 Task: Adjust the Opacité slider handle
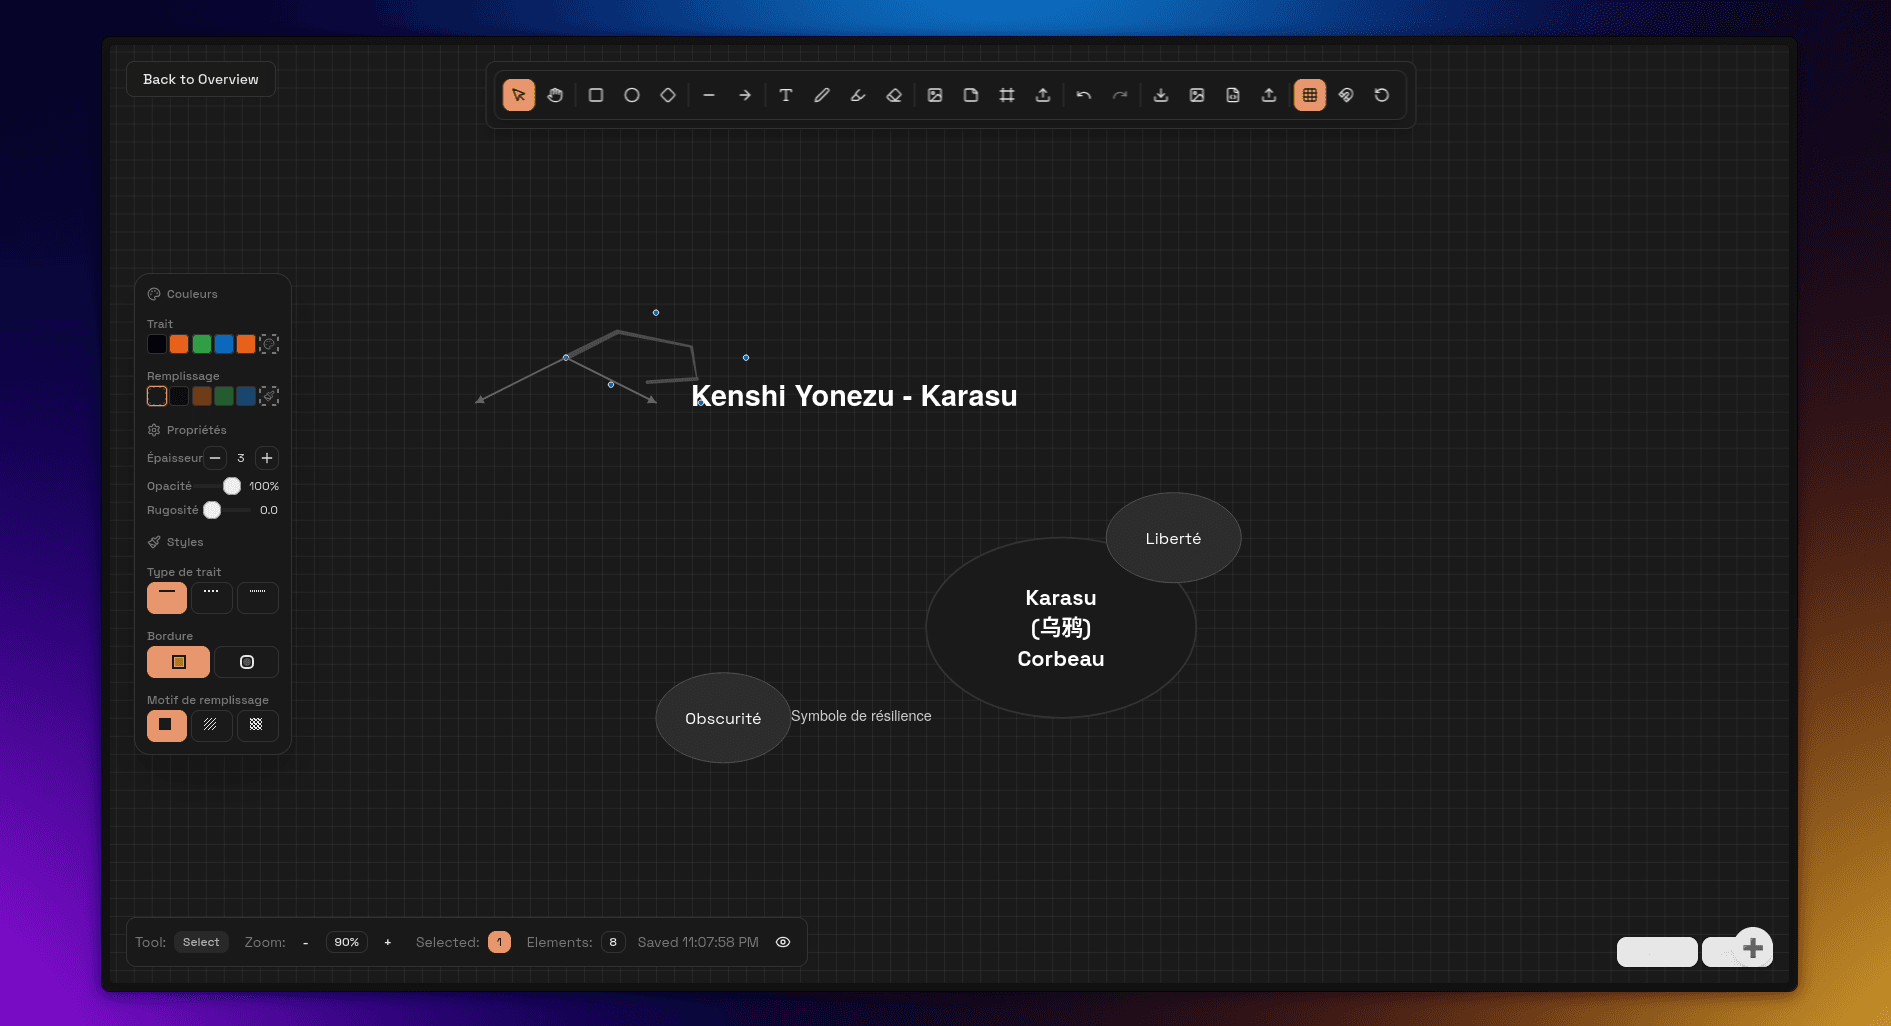(232, 486)
